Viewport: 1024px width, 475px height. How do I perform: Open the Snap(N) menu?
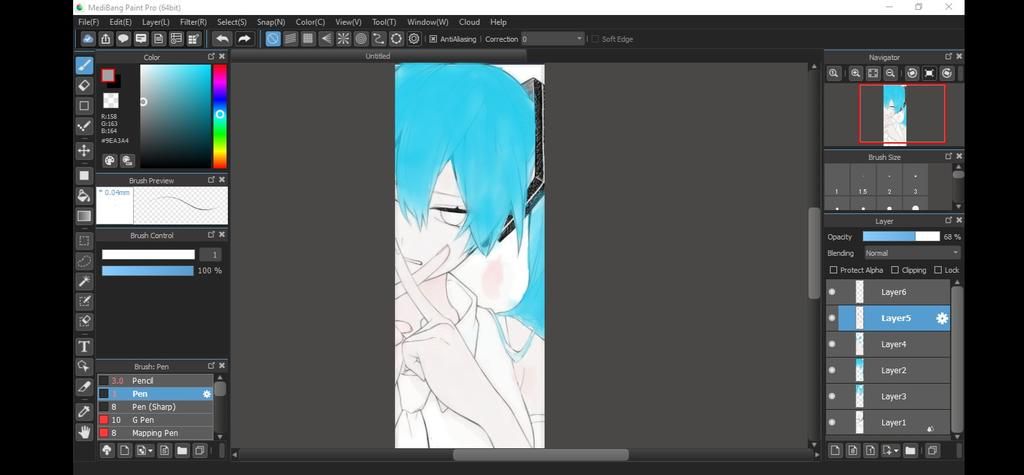pos(271,22)
